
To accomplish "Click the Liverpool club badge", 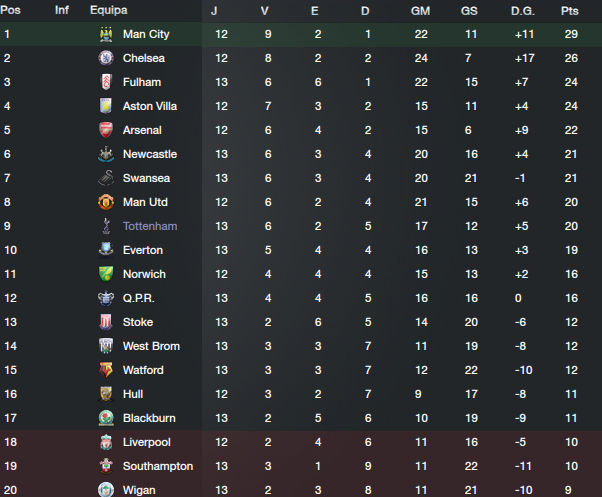I will point(105,442).
